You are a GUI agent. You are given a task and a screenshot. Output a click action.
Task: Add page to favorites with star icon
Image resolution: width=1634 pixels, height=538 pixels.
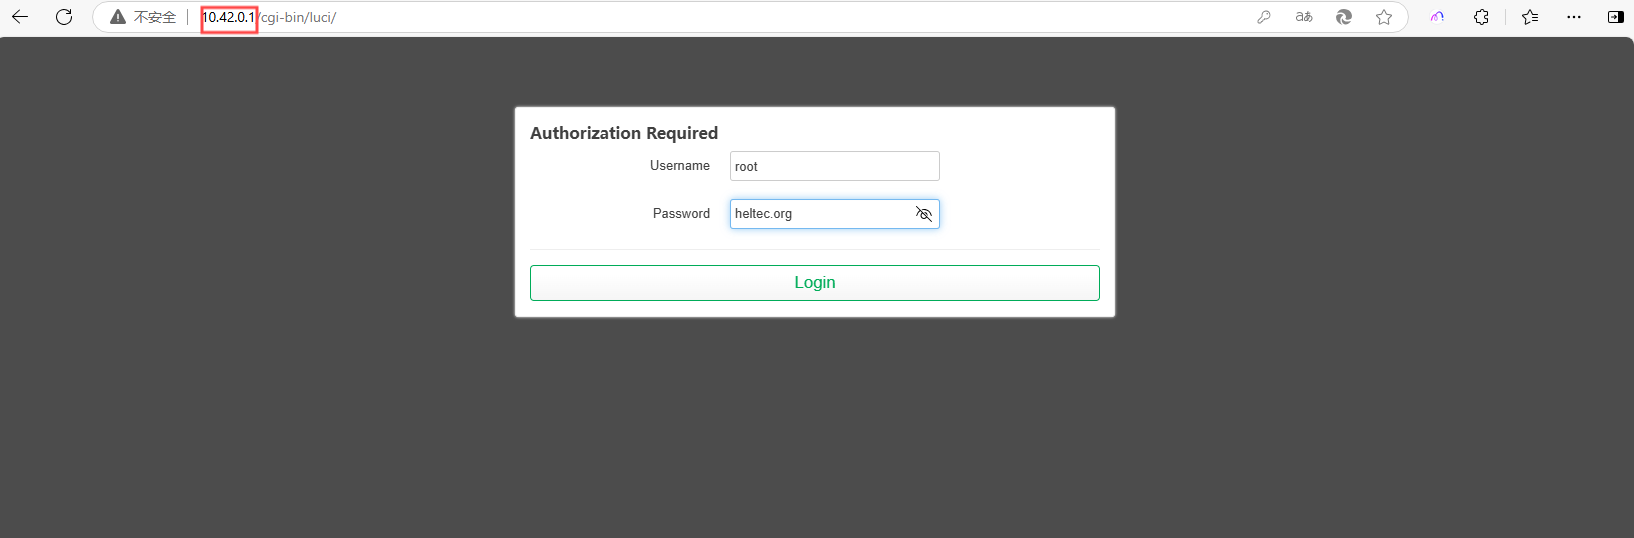coord(1384,17)
